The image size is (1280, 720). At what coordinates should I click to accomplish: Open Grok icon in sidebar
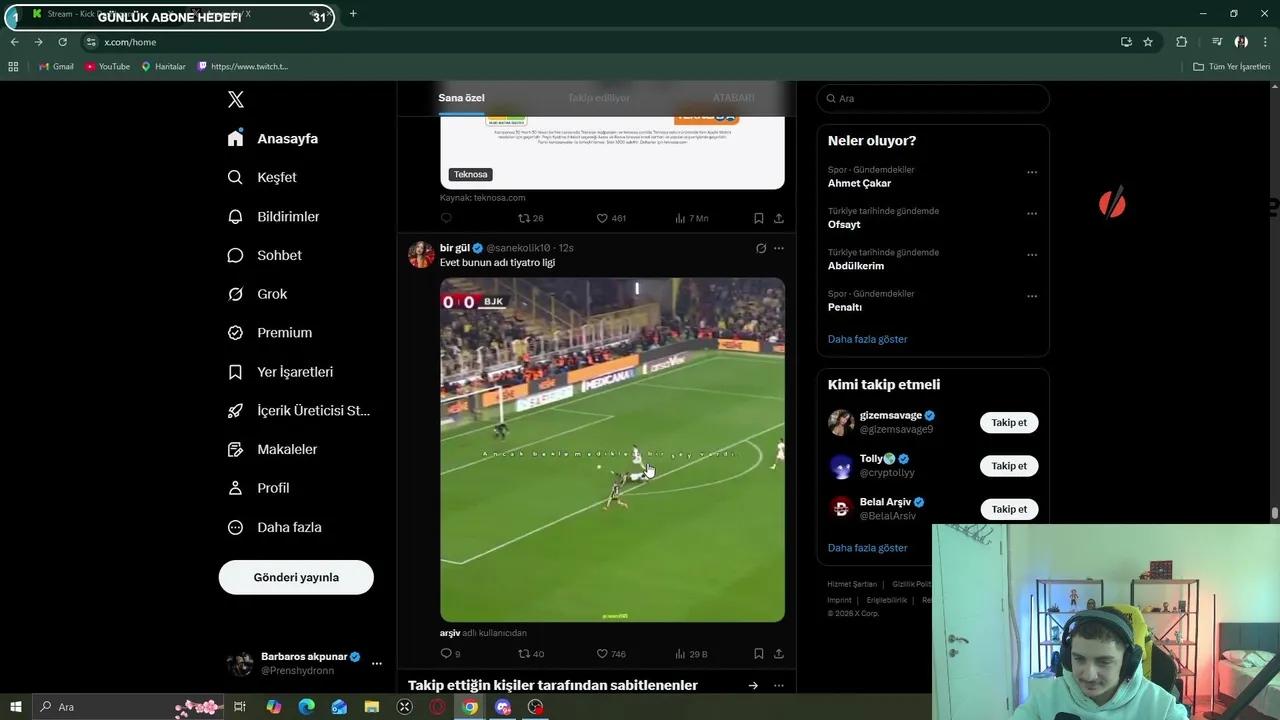pyautogui.click(x=235, y=294)
